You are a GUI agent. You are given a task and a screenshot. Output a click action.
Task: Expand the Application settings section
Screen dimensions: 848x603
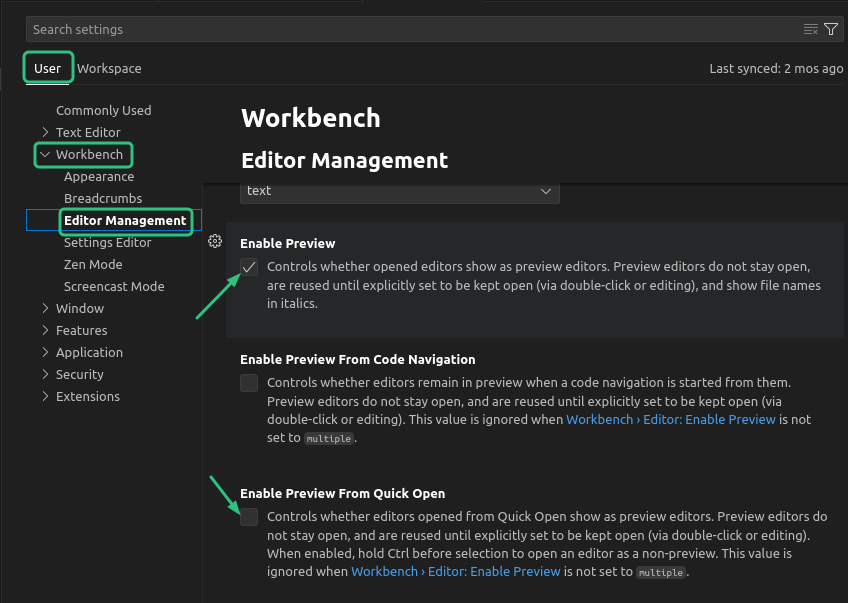pos(45,353)
